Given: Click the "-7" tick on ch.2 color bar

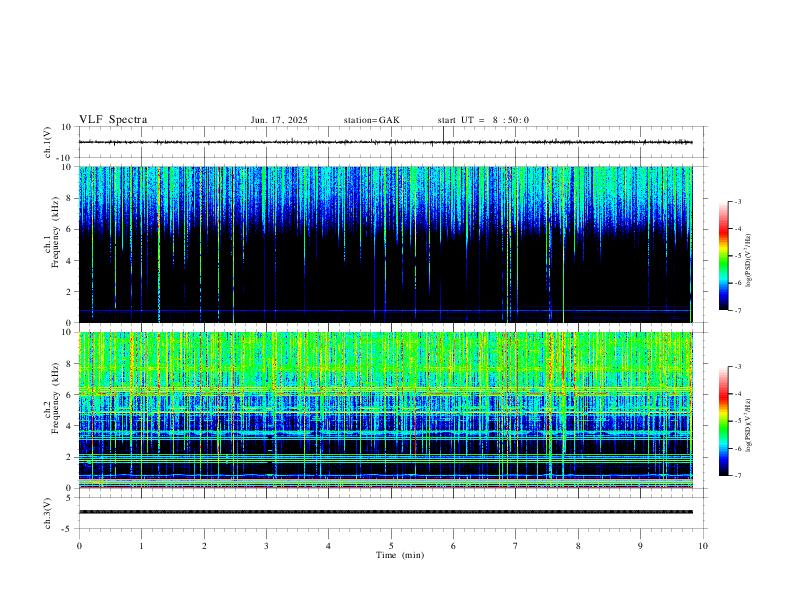Looking at the screenshot, I should [x=737, y=476].
